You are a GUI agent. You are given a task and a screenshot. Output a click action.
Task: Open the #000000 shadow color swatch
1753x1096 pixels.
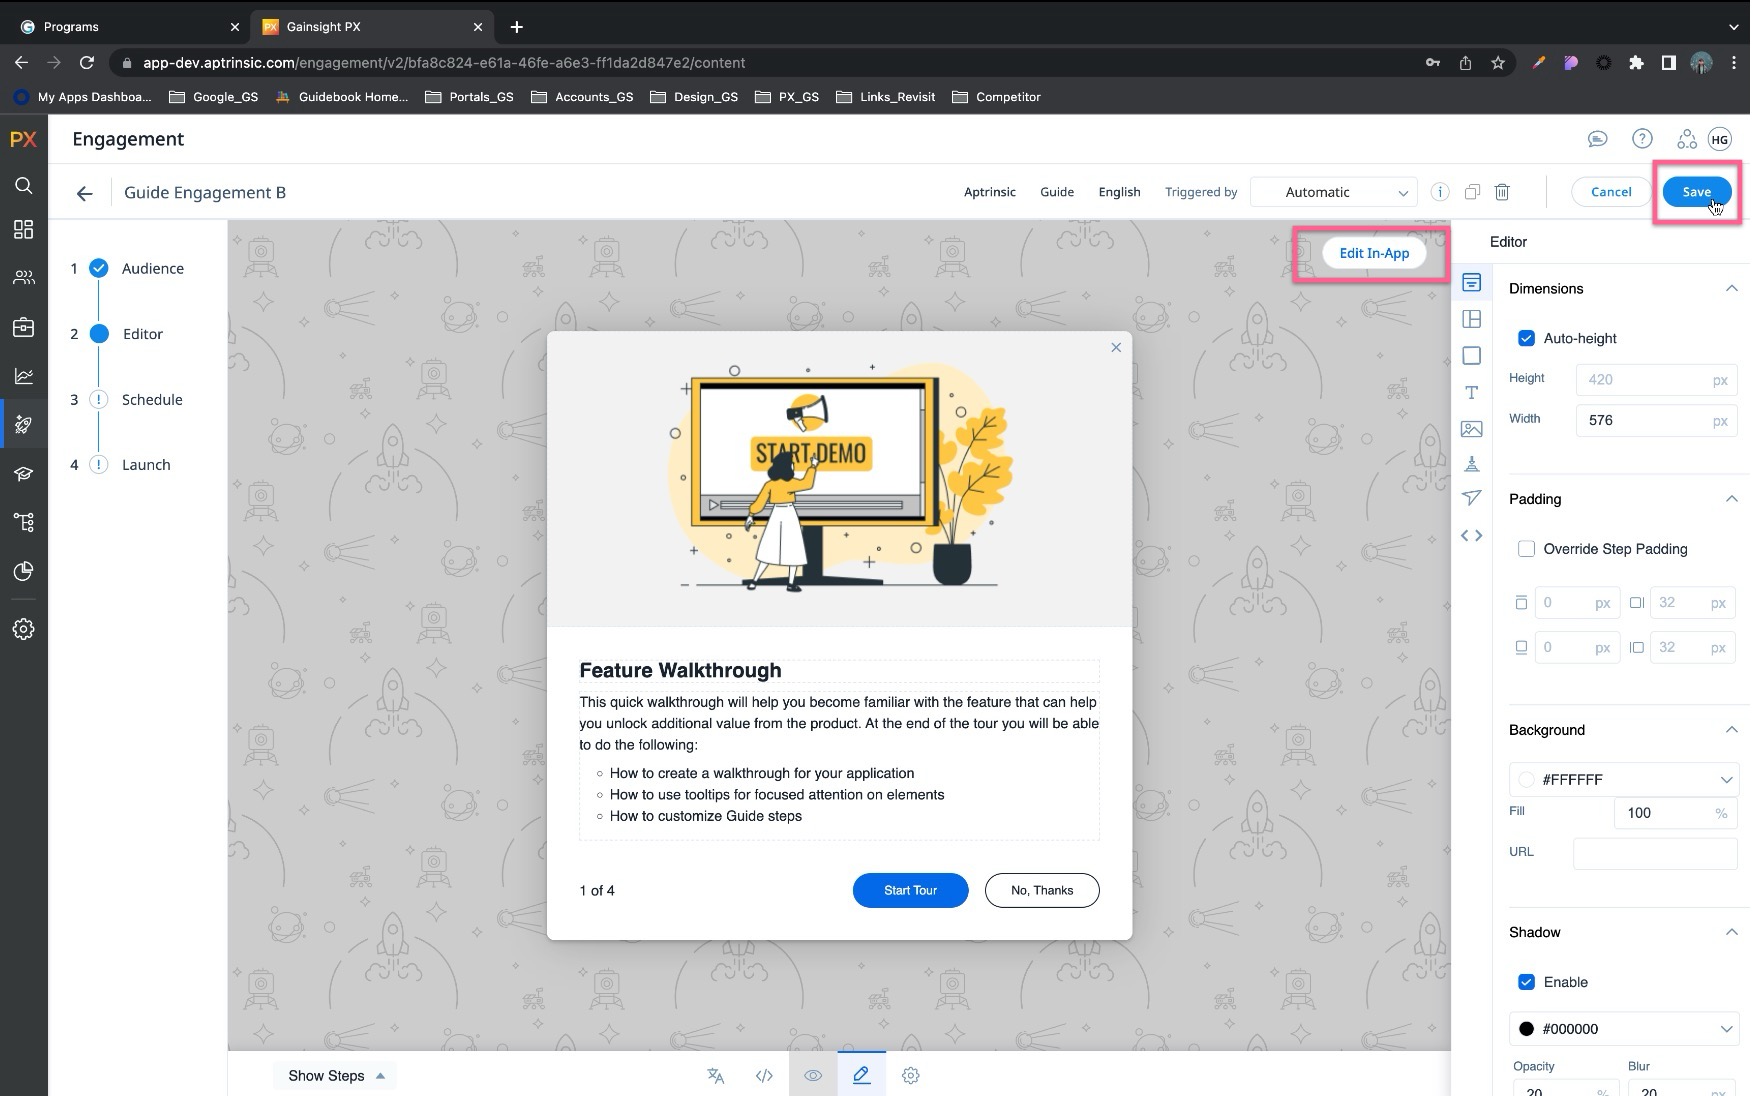tap(1526, 1029)
